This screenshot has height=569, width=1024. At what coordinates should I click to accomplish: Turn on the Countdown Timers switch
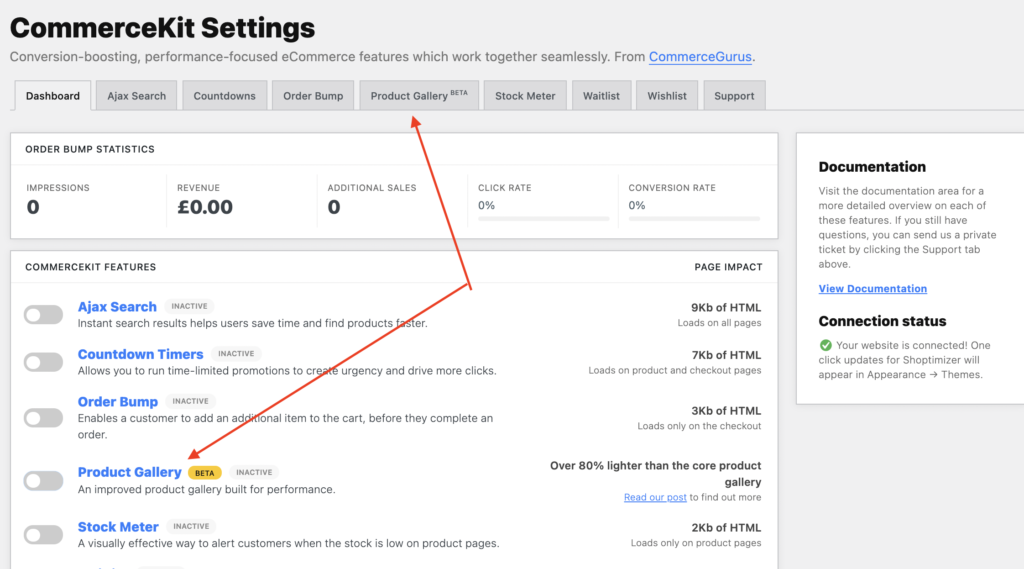(x=43, y=362)
